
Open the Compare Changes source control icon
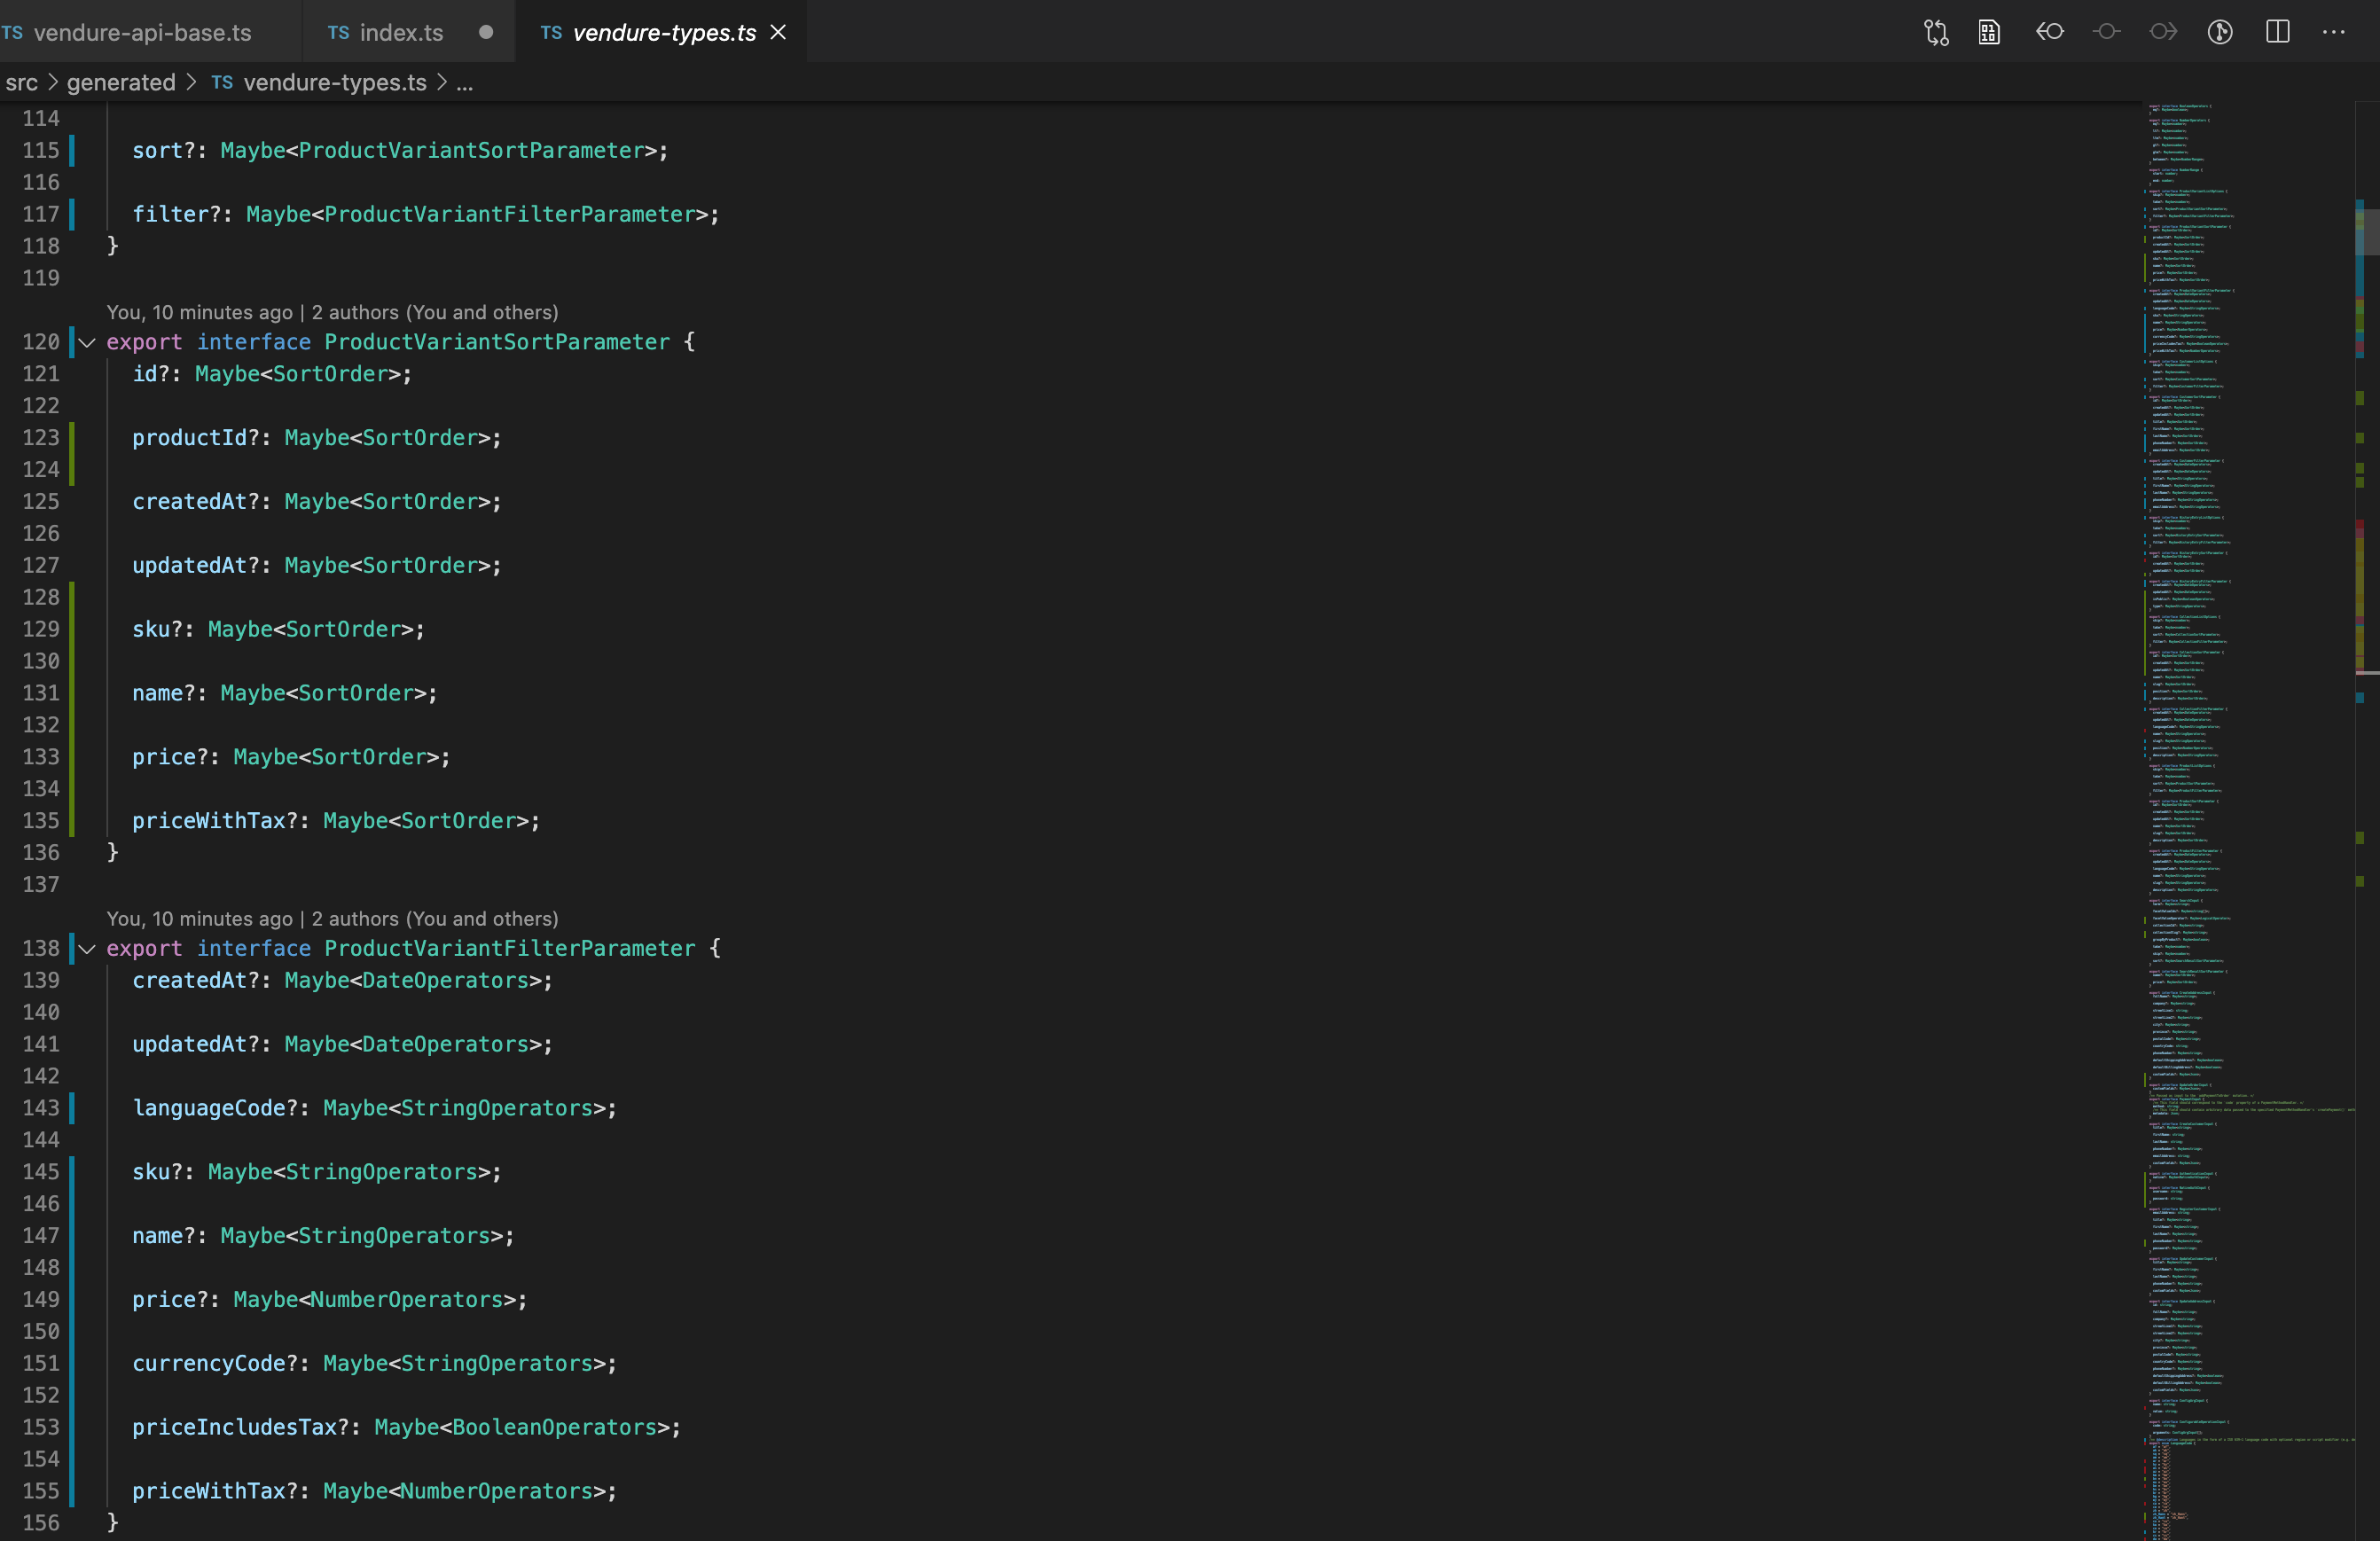point(1937,32)
